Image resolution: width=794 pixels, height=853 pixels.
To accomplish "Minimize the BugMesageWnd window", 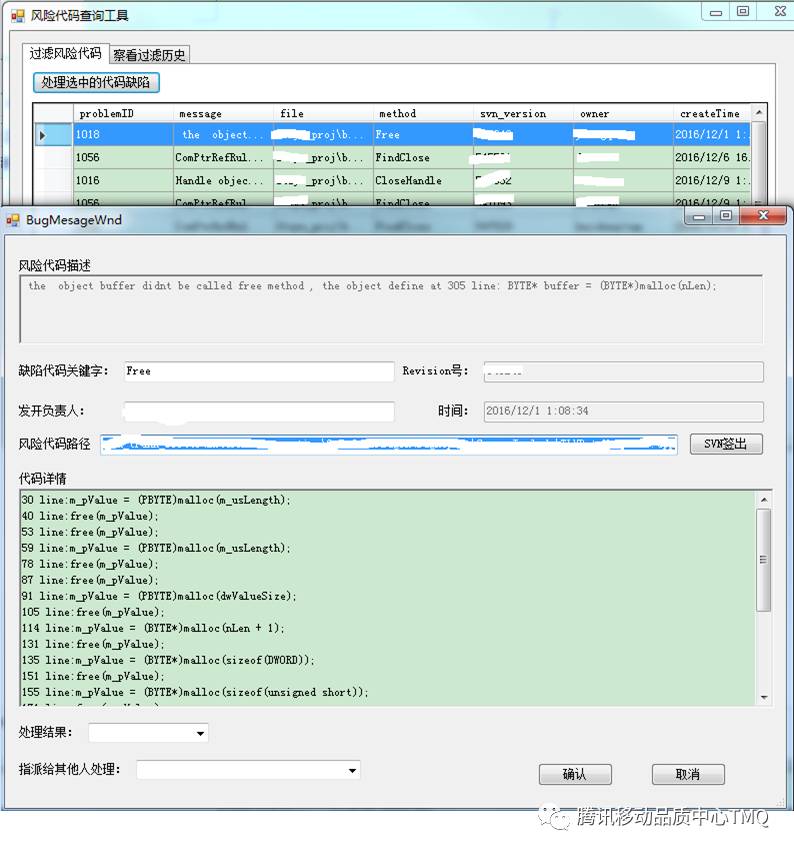I will click(x=699, y=217).
